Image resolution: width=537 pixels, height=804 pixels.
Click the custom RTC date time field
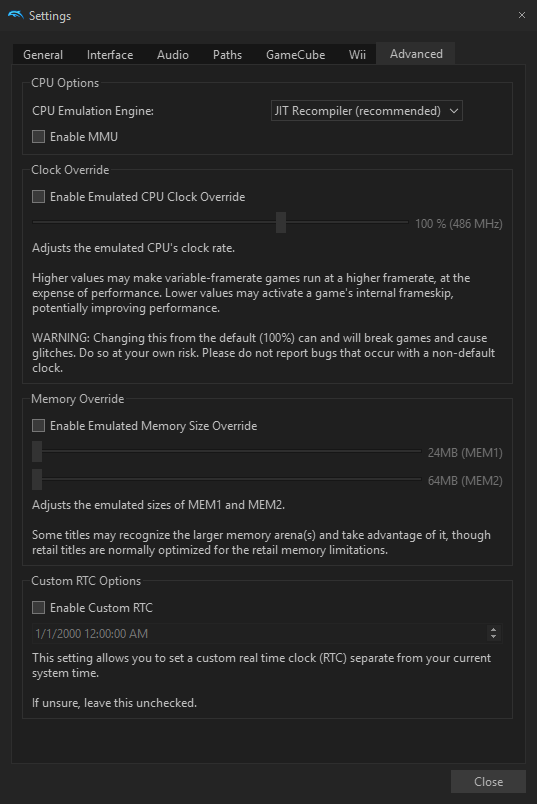click(267, 633)
